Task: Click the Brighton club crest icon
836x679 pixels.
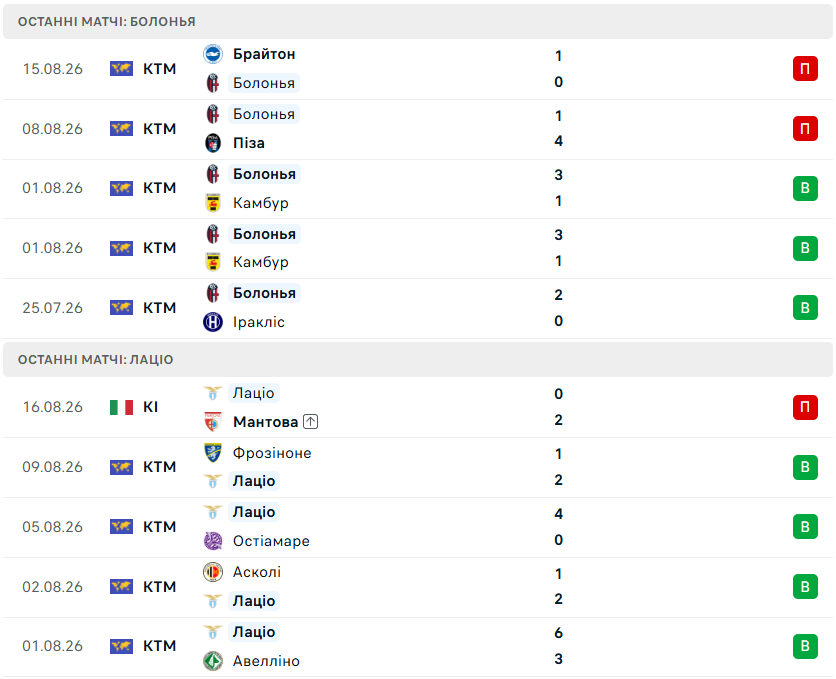Action: 213,54
